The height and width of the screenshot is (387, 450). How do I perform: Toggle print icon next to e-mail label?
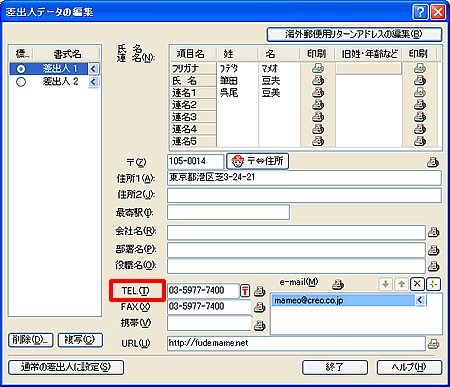tap(338, 284)
